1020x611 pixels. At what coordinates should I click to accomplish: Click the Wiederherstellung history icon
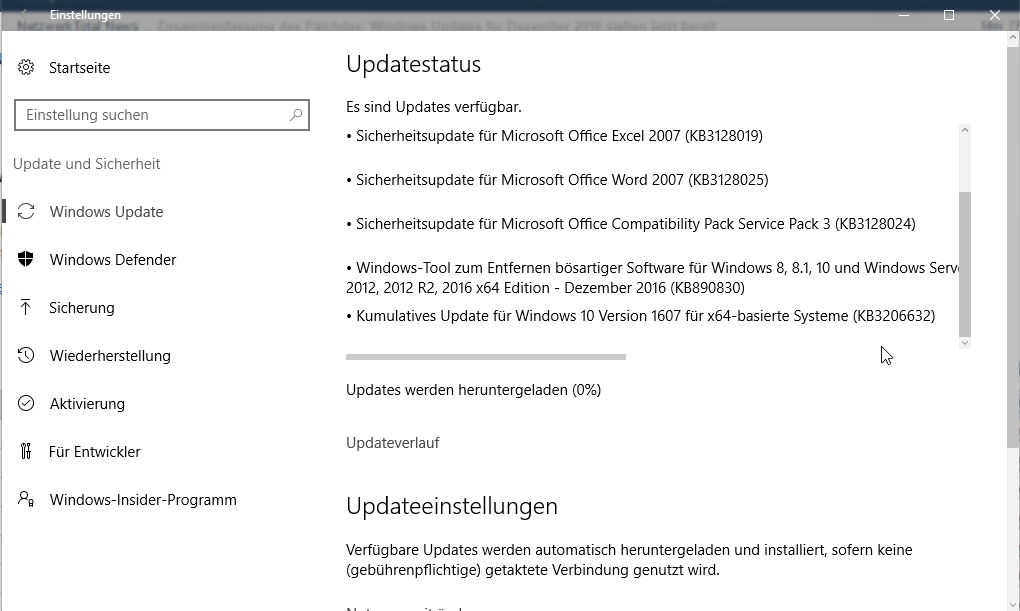pyautogui.click(x=27, y=356)
